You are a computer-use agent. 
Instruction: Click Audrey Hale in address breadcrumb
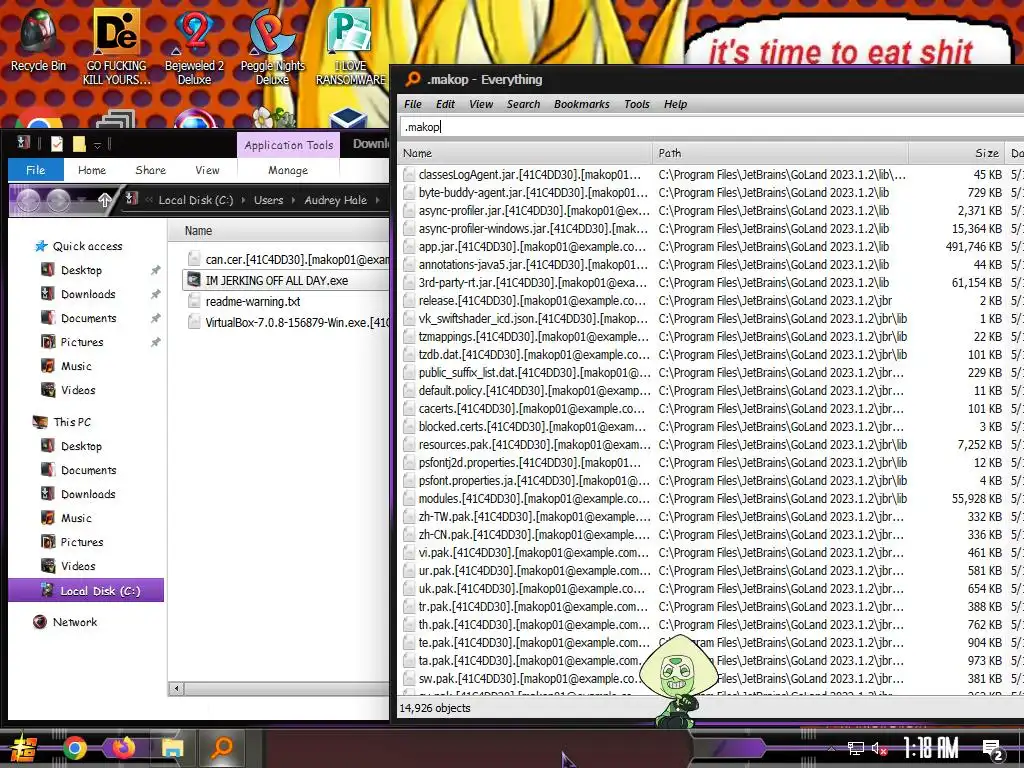335,200
